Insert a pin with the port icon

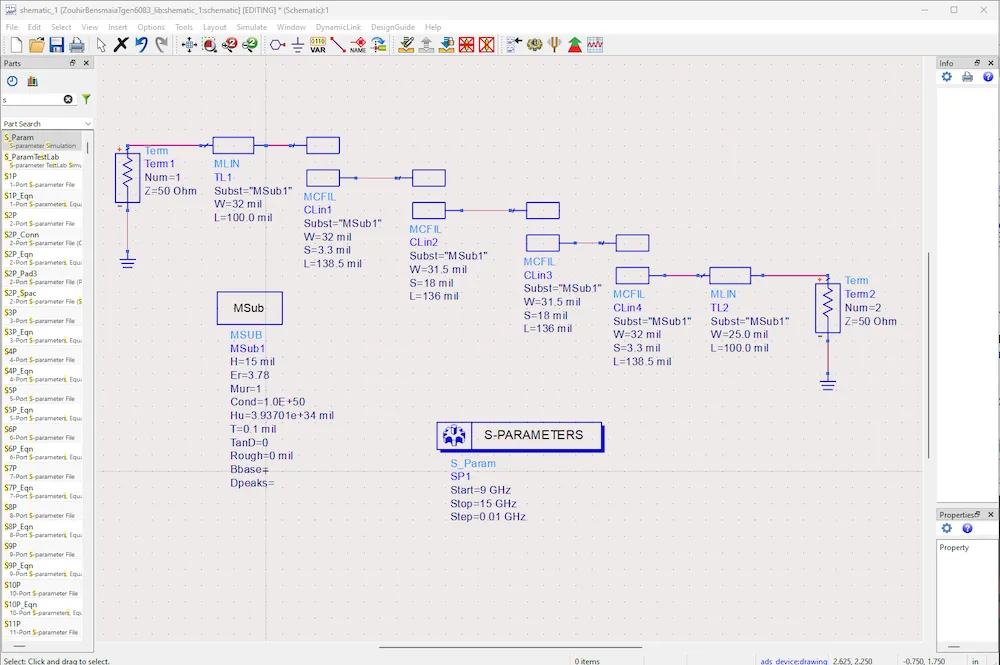pyautogui.click(x=277, y=45)
